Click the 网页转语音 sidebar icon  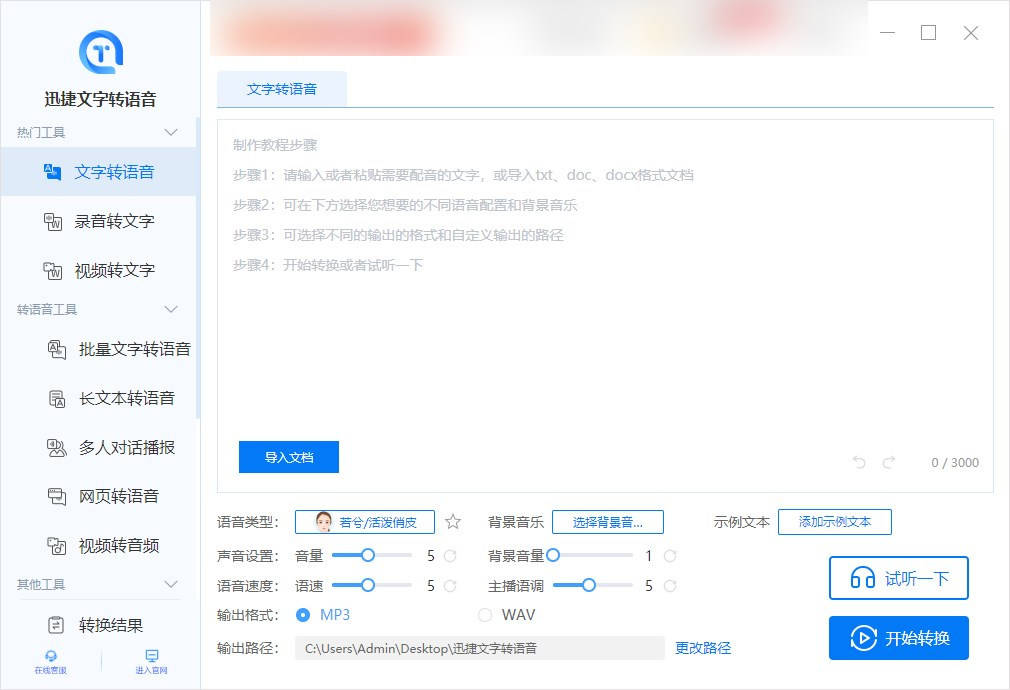(57, 496)
